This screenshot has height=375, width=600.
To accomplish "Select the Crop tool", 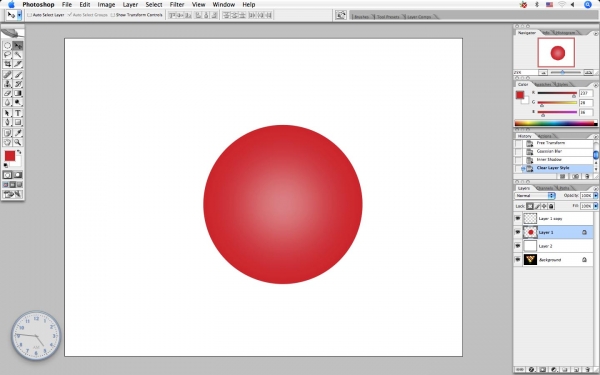I will (x=7, y=64).
